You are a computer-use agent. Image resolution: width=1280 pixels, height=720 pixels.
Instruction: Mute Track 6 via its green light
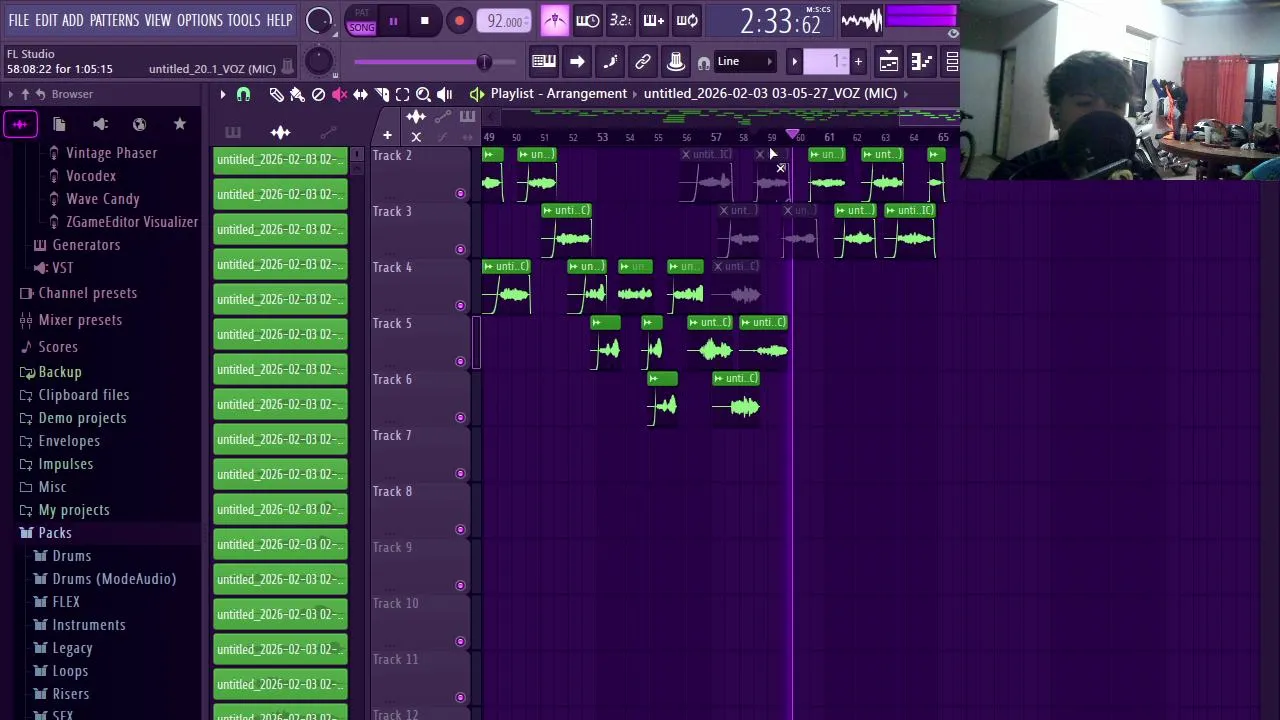tap(460, 417)
